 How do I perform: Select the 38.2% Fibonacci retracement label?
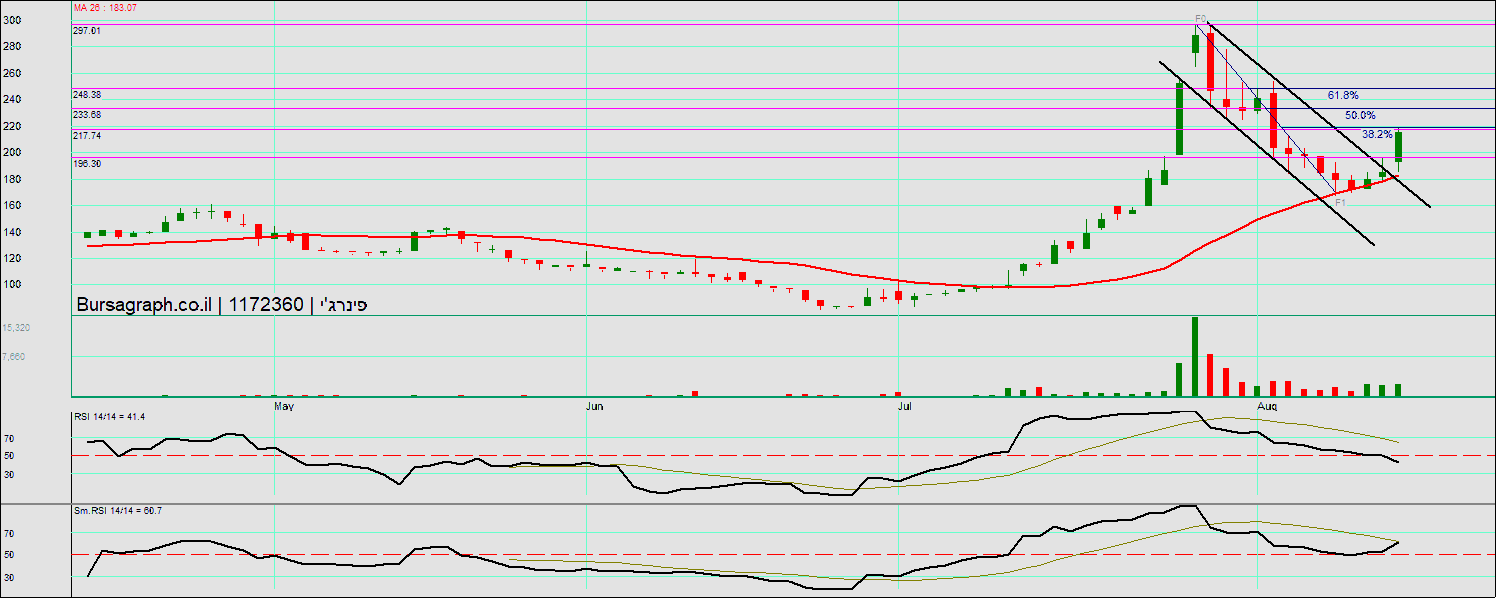click(x=1377, y=134)
